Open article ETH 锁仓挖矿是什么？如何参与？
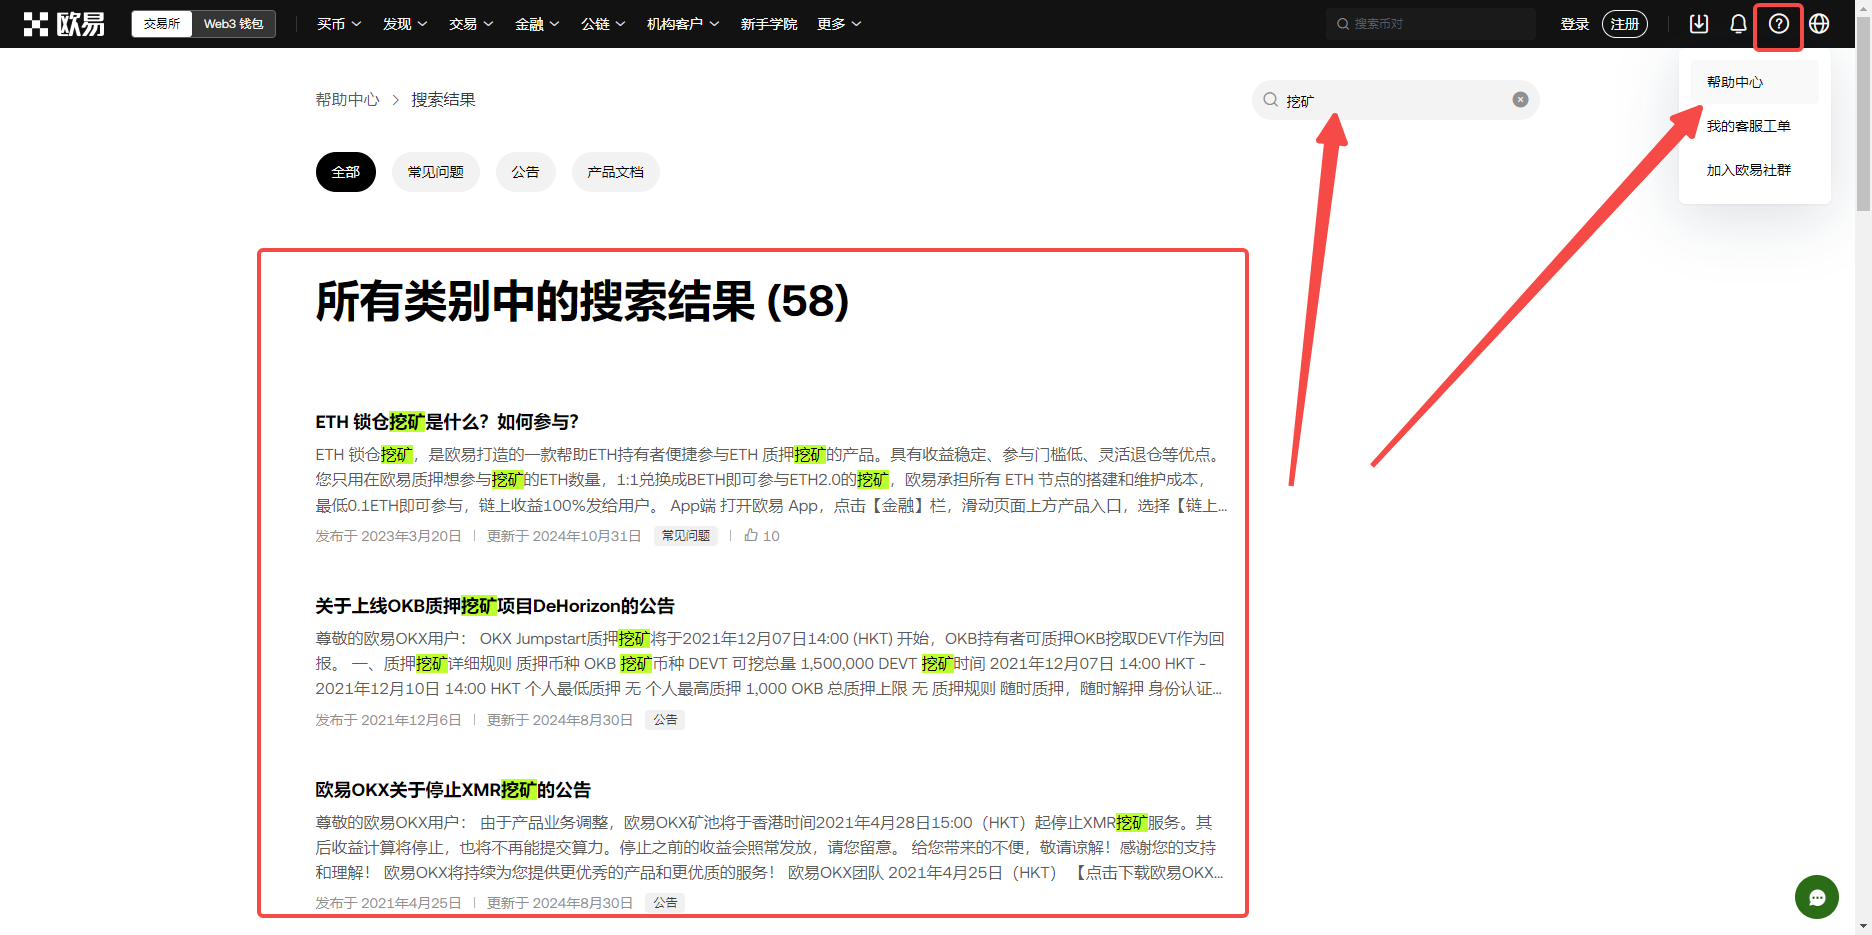The width and height of the screenshot is (1872, 935). [x=447, y=422]
